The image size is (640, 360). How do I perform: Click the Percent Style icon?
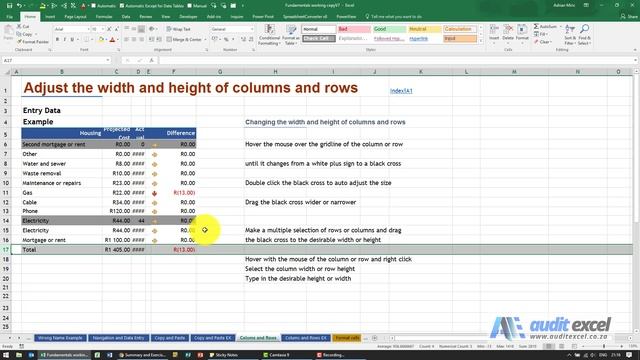click(226, 40)
